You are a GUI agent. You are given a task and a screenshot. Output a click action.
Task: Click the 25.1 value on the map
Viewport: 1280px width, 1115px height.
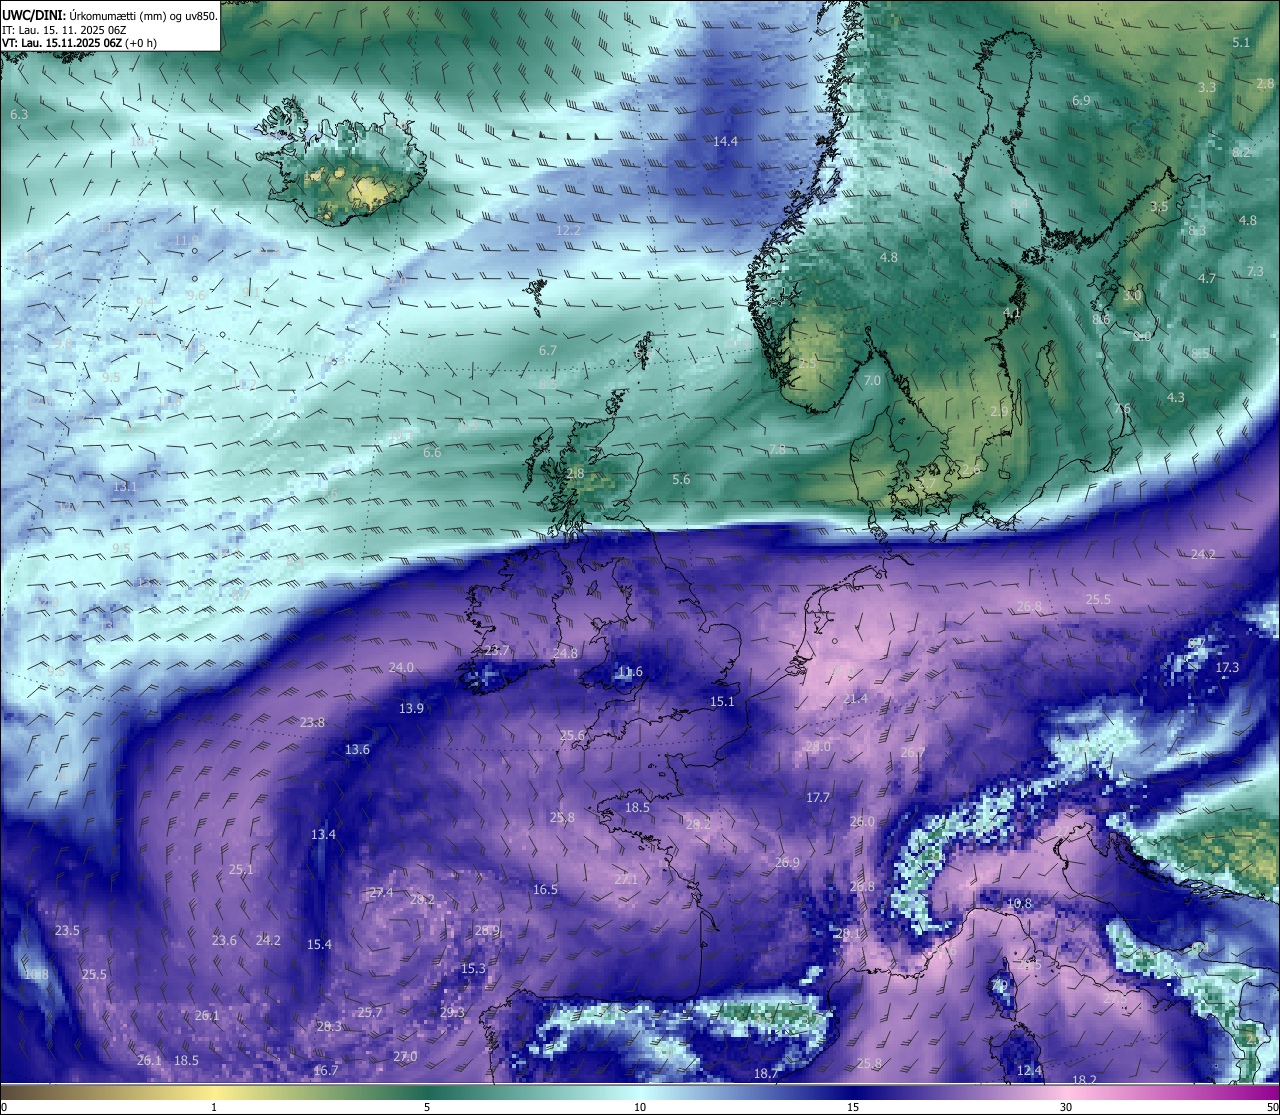click(x=241, y=869)
